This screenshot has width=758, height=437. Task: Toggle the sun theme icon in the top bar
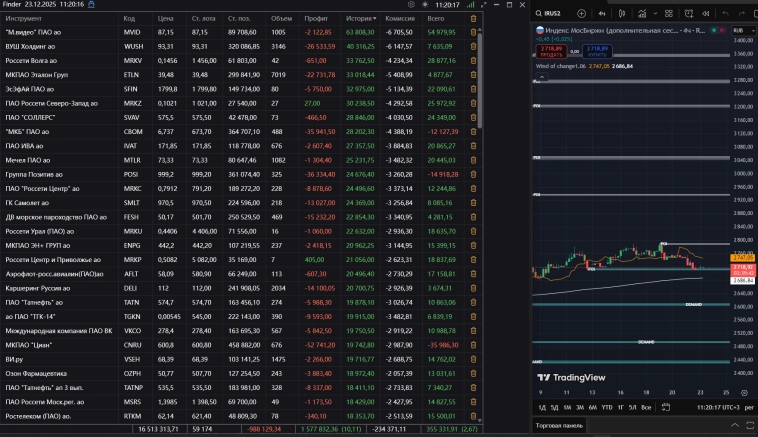pos(424,5)
